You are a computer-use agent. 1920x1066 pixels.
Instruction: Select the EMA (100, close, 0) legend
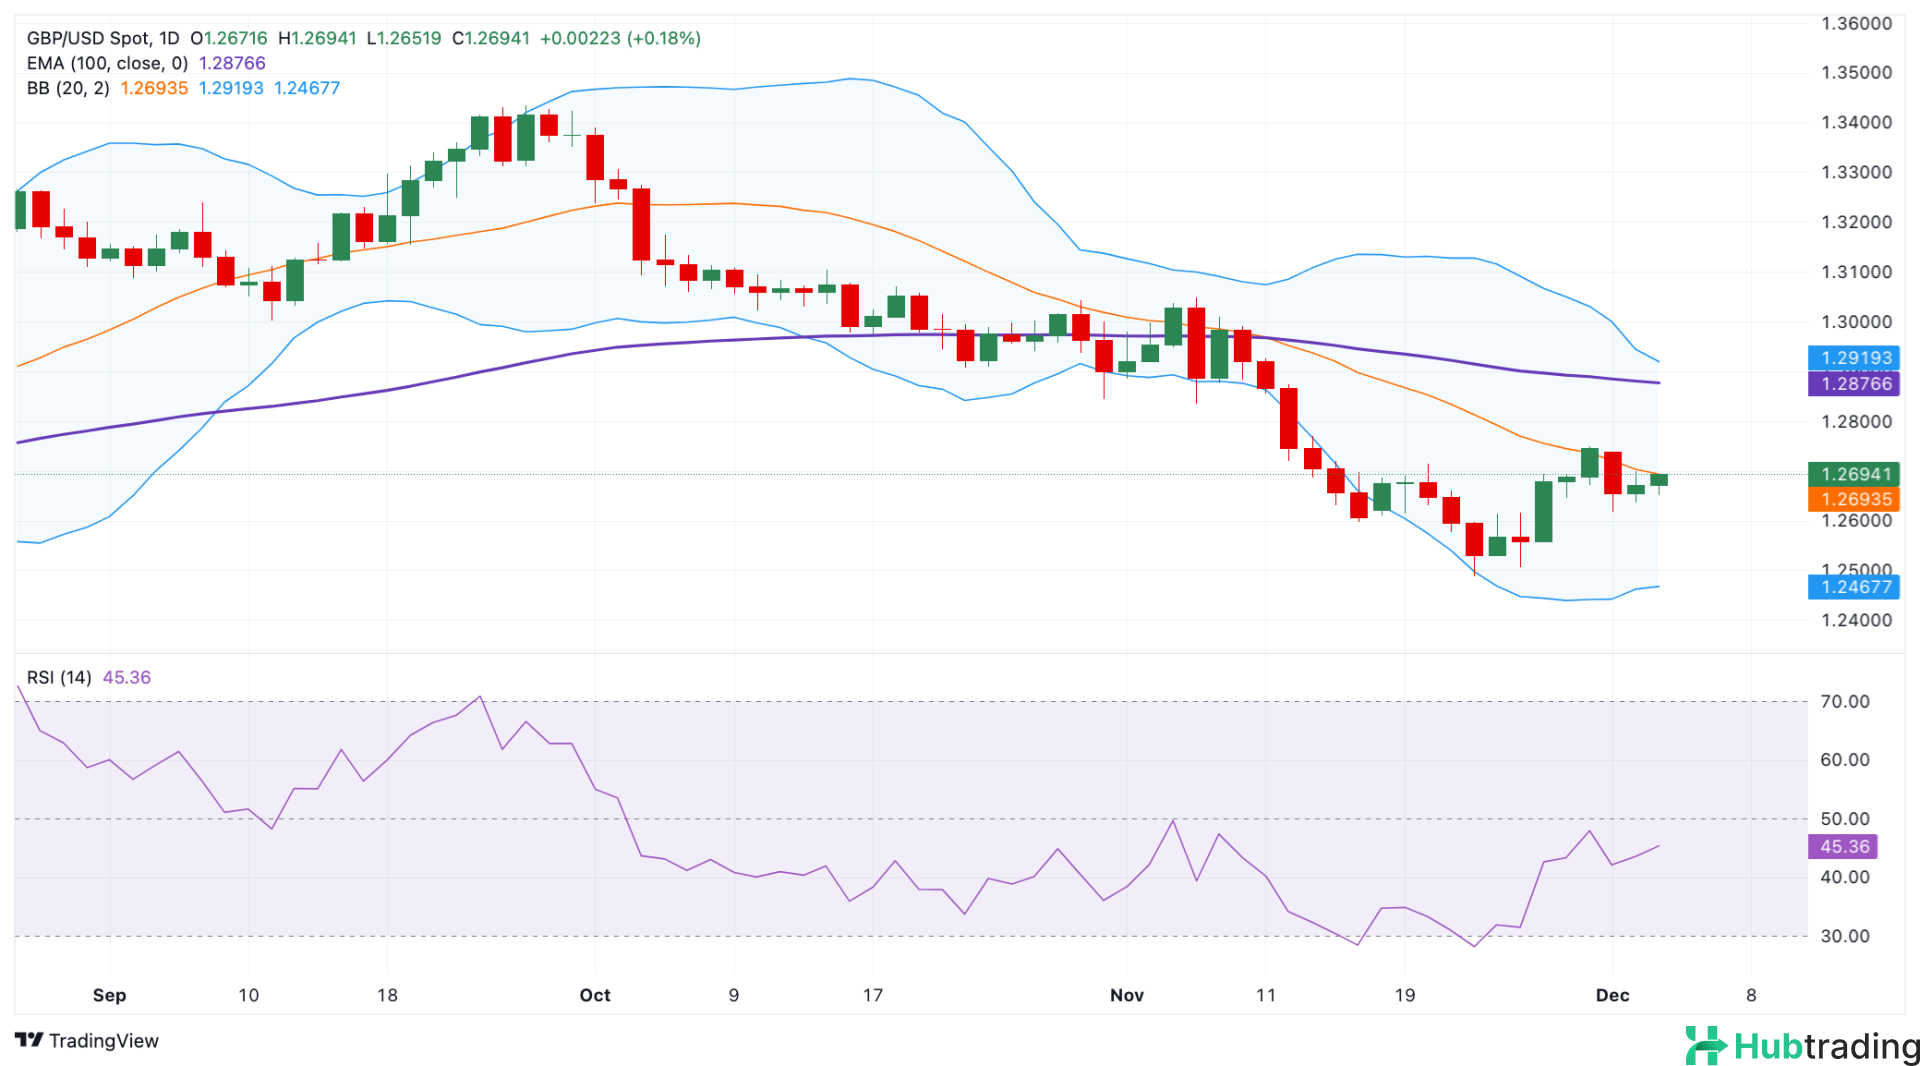[x=107, y=63]
